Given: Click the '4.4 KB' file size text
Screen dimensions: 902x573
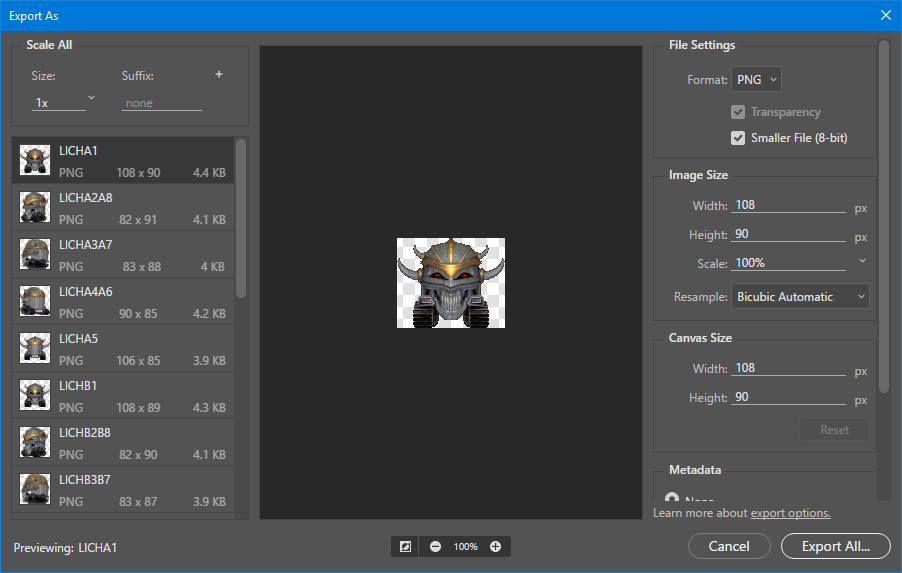Looking at the screenshot, I should 209,173.
